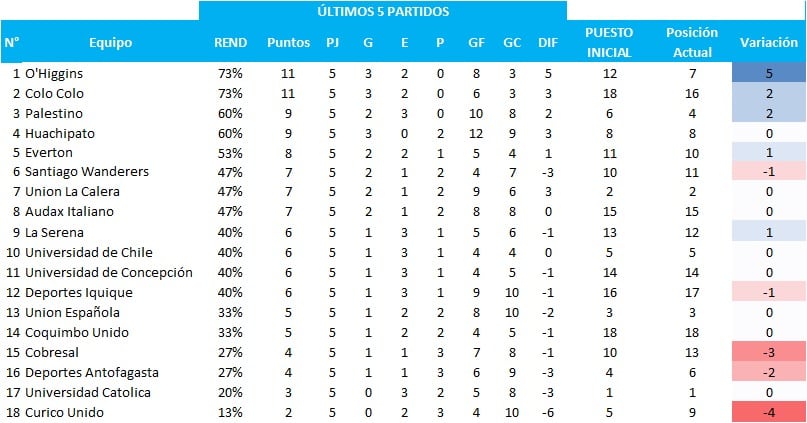Click the REND column header
The image size is (807, 423).
point(231,43)
